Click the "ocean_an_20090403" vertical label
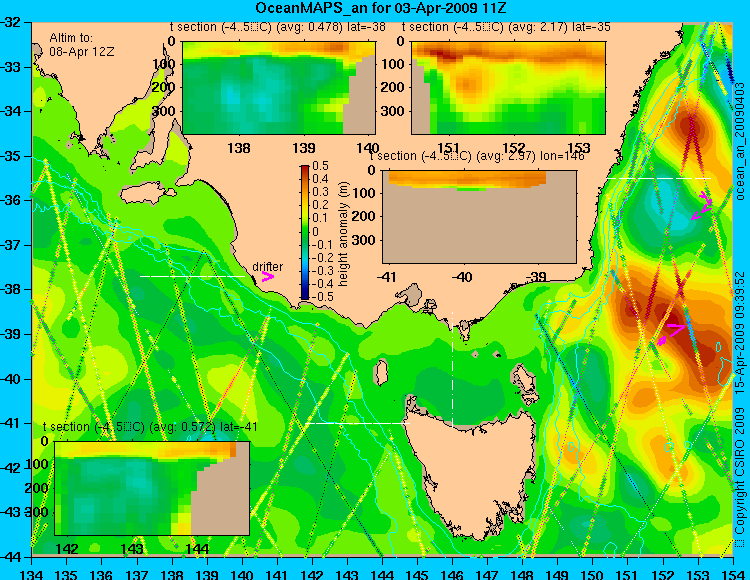This screenshot has width=750, height=580. (740, 142)
